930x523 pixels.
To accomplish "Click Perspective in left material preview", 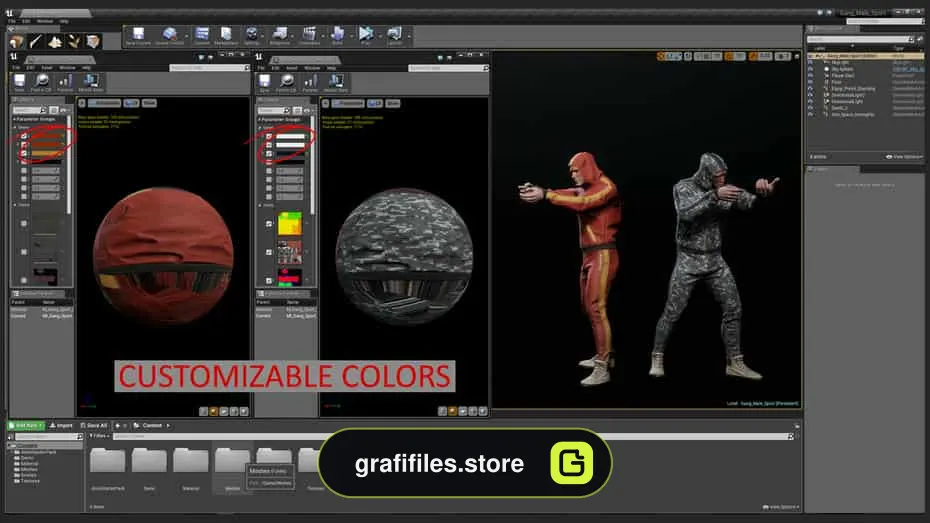I will point(105,103).
